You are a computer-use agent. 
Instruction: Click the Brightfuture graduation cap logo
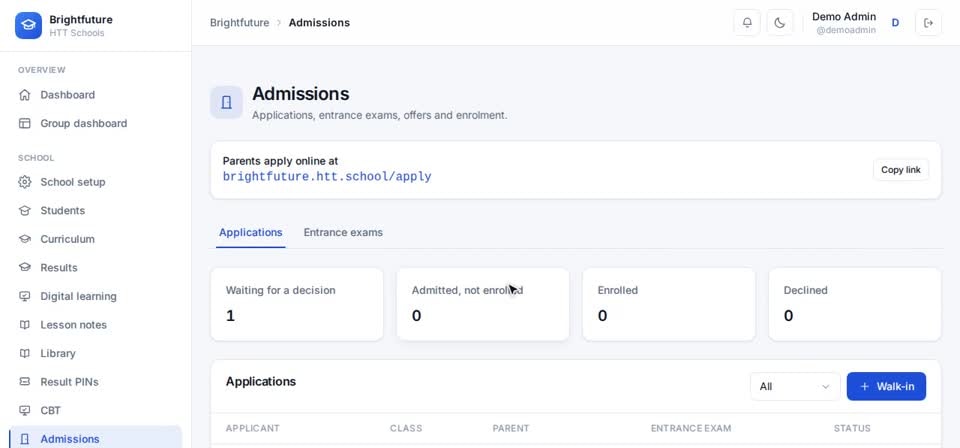click(x=28, y=25)
